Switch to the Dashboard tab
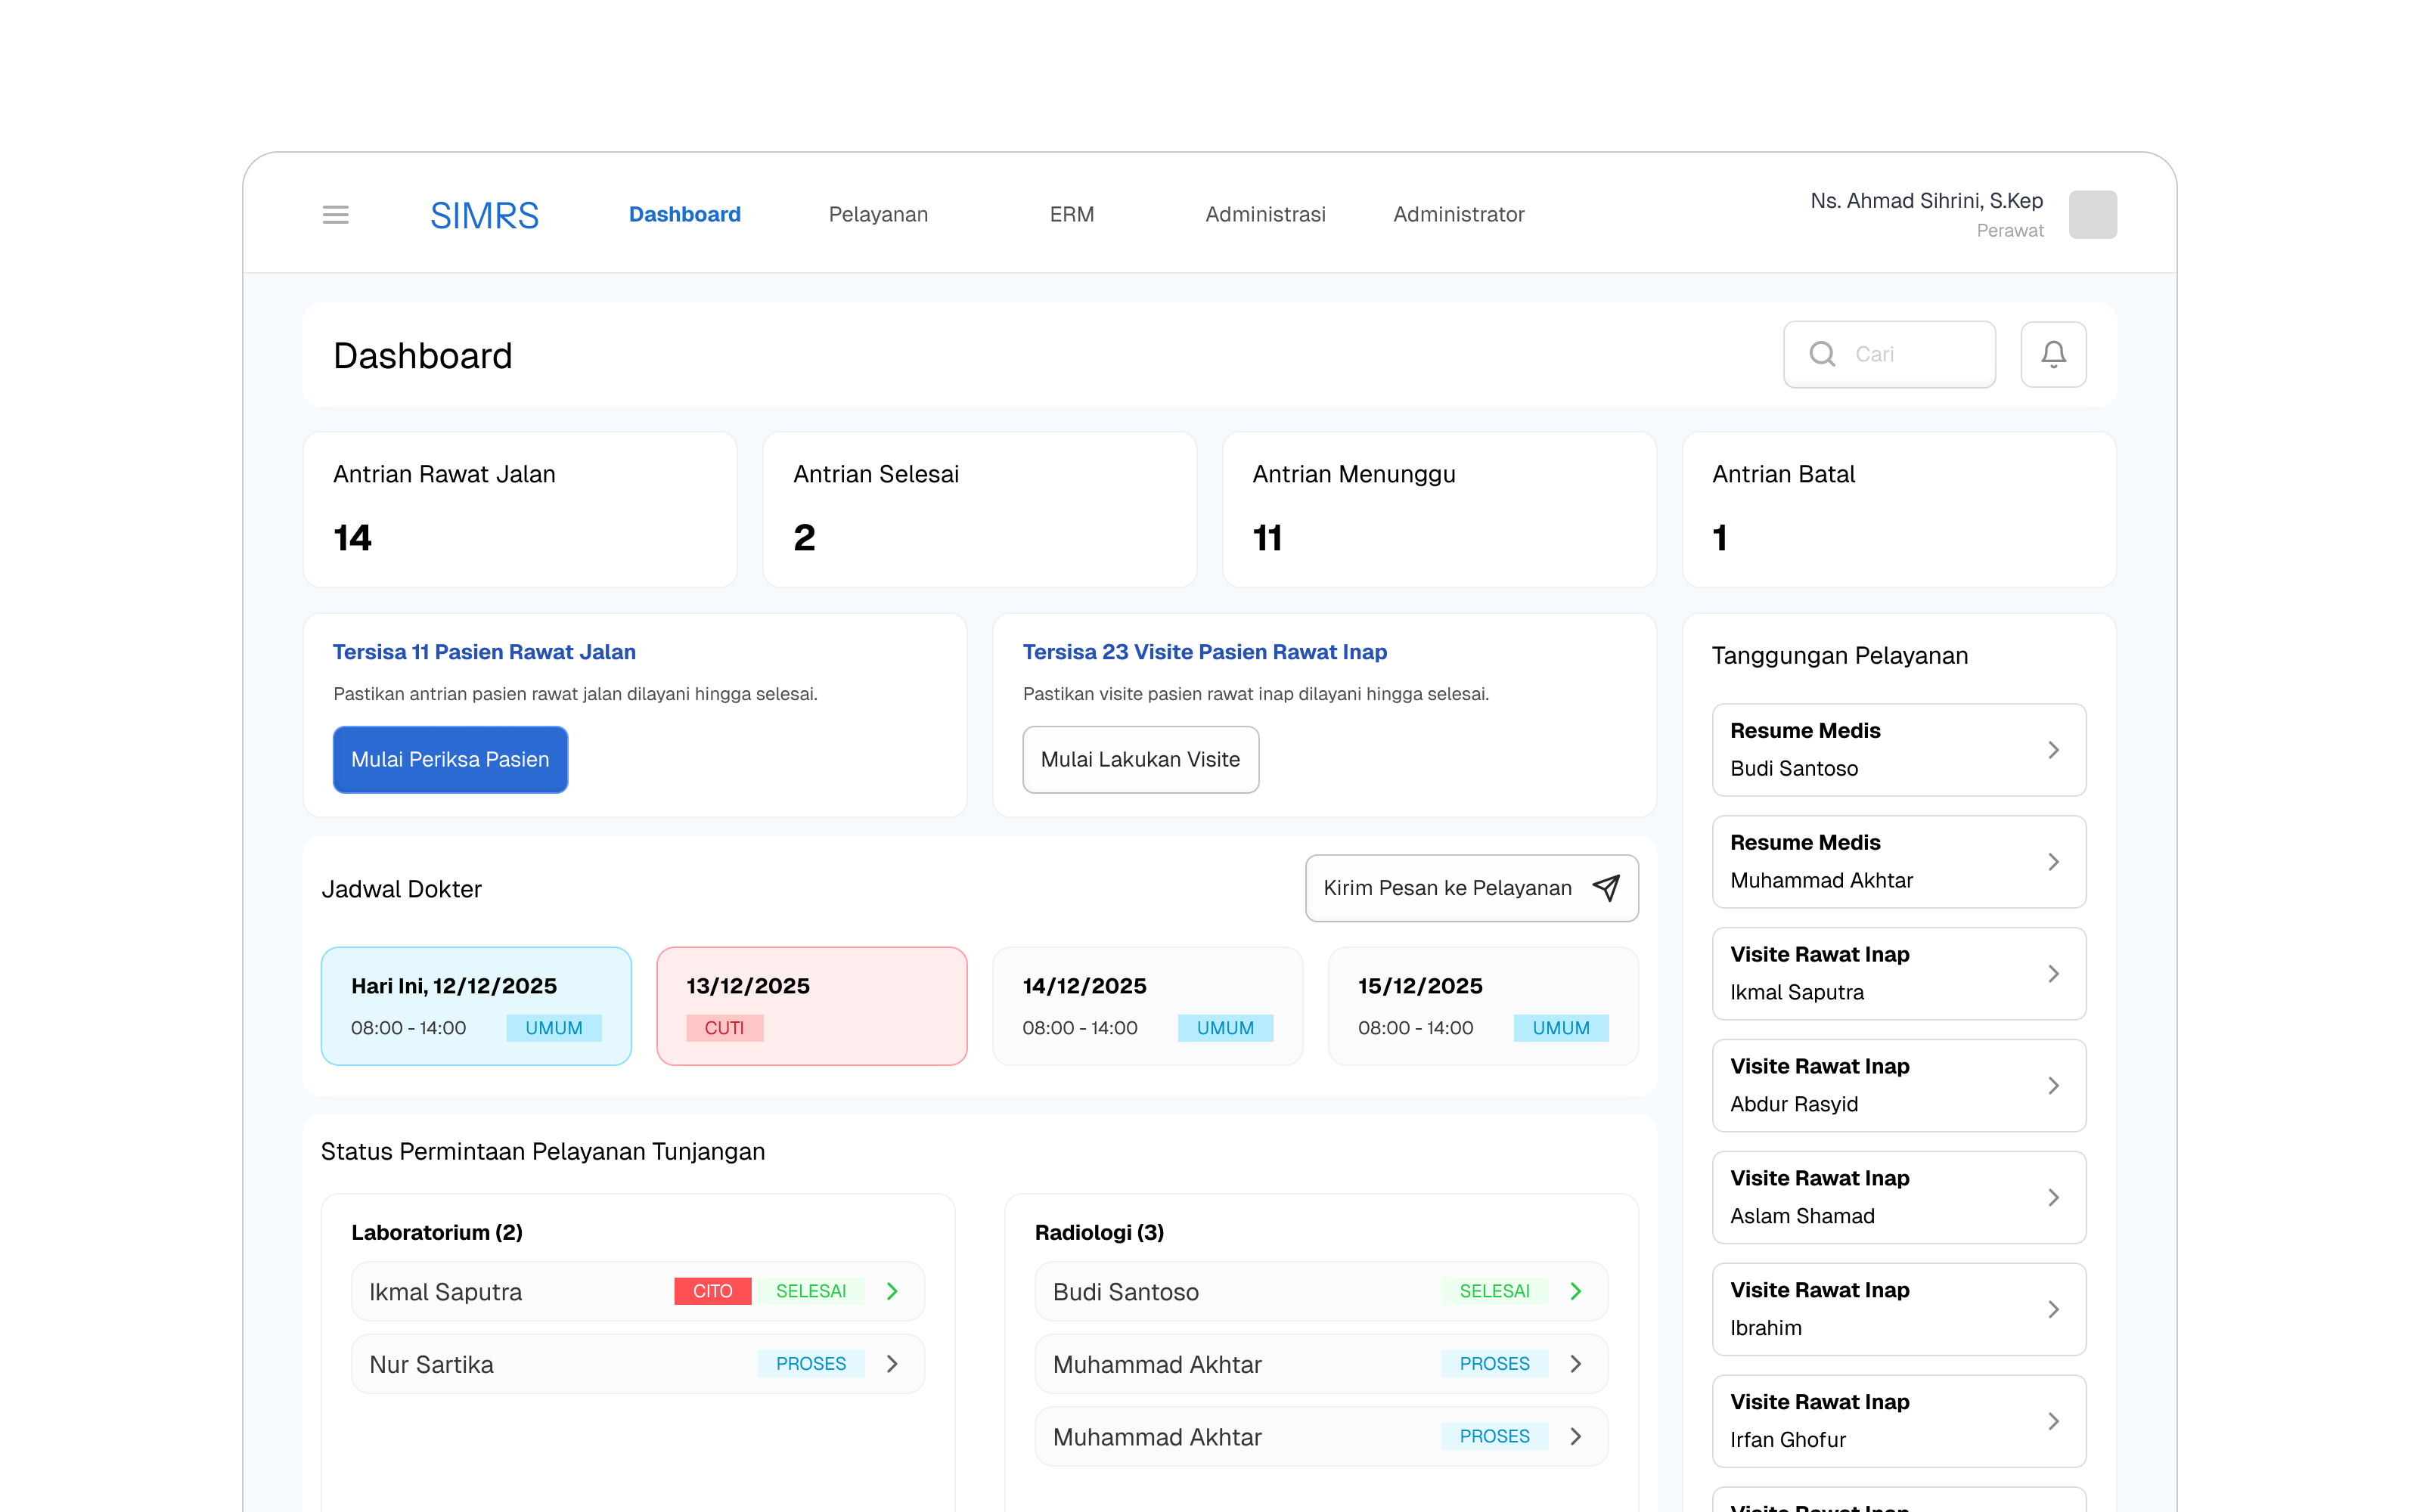 pos(684,214)
